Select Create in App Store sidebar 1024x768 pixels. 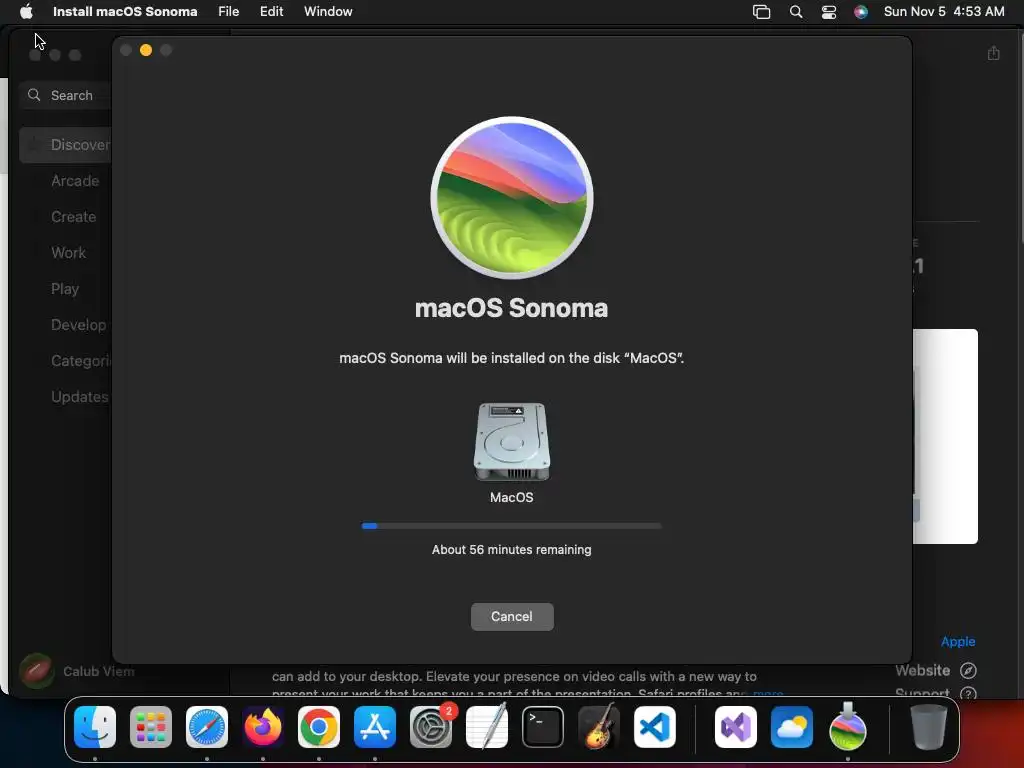[x=74, y=217]
